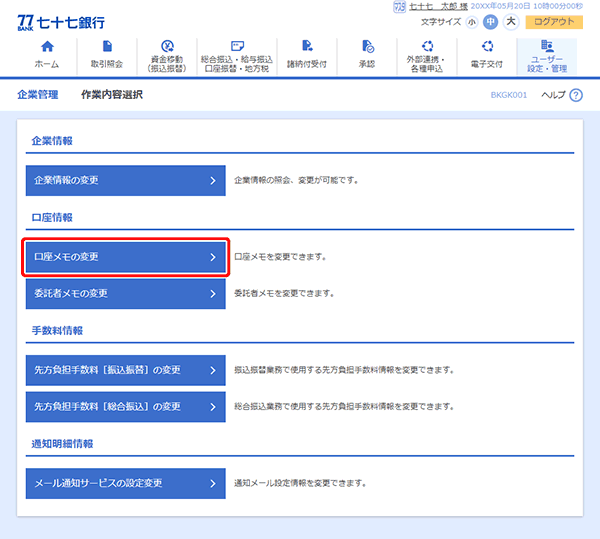The height and width of the screenshot is (539, 600).
Task: Select 外部連携・各種申込 icon
Action: (428, 46)
